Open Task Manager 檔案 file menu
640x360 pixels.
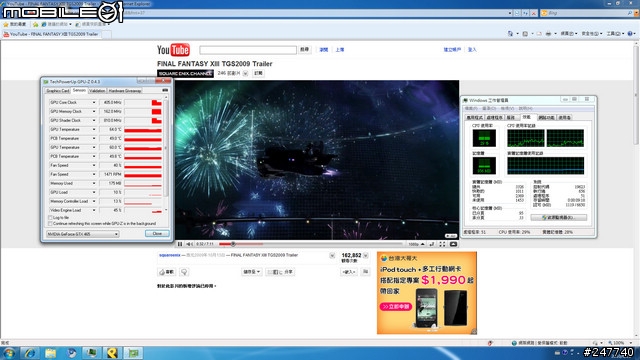(x=471, y=109)
